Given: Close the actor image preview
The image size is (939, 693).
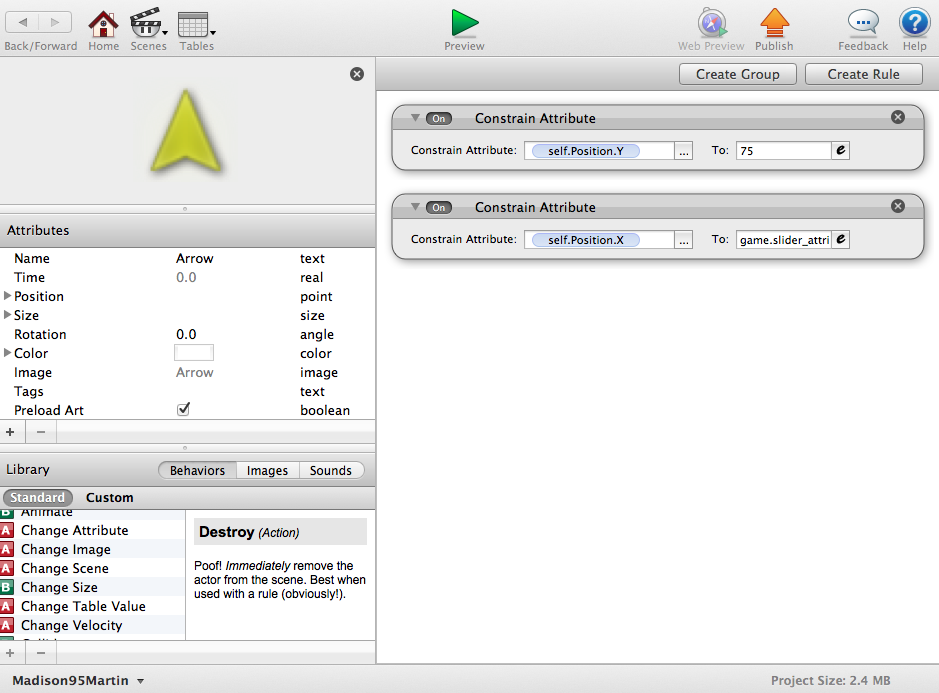Looking at the screenshot, I should pyautogui.click(x=357, y=74).
